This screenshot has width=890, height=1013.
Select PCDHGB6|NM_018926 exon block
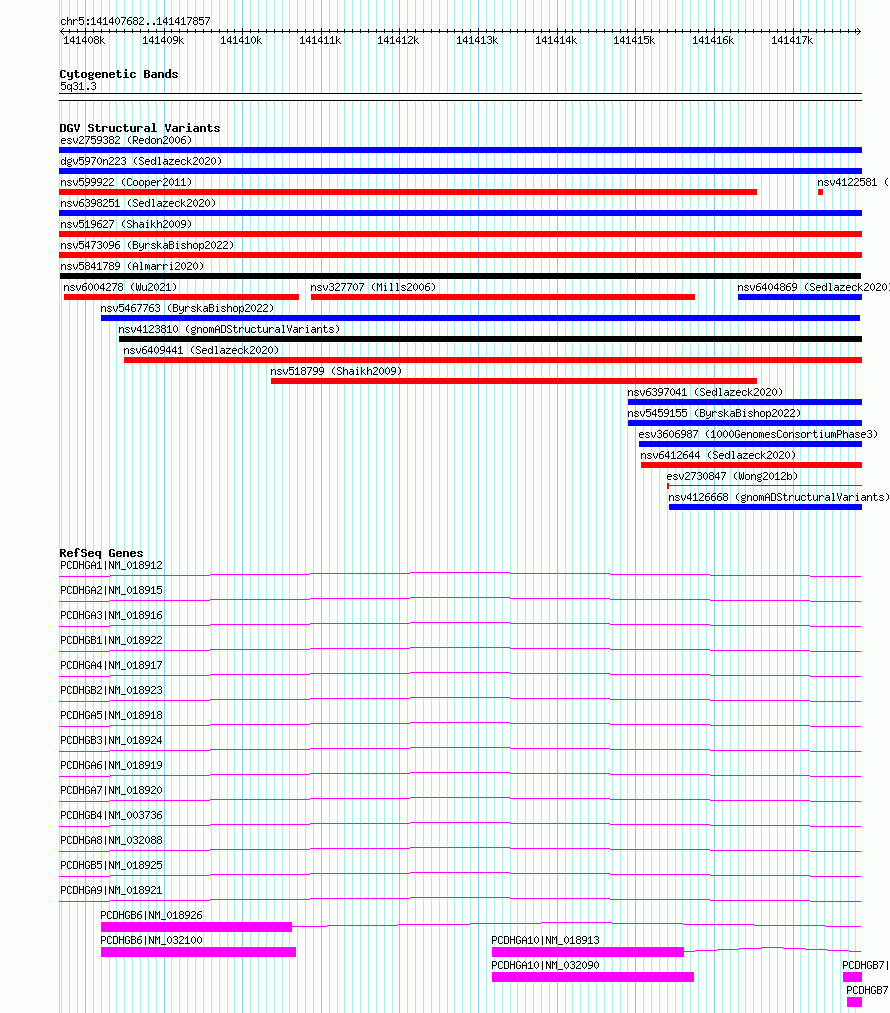[196, 927]
